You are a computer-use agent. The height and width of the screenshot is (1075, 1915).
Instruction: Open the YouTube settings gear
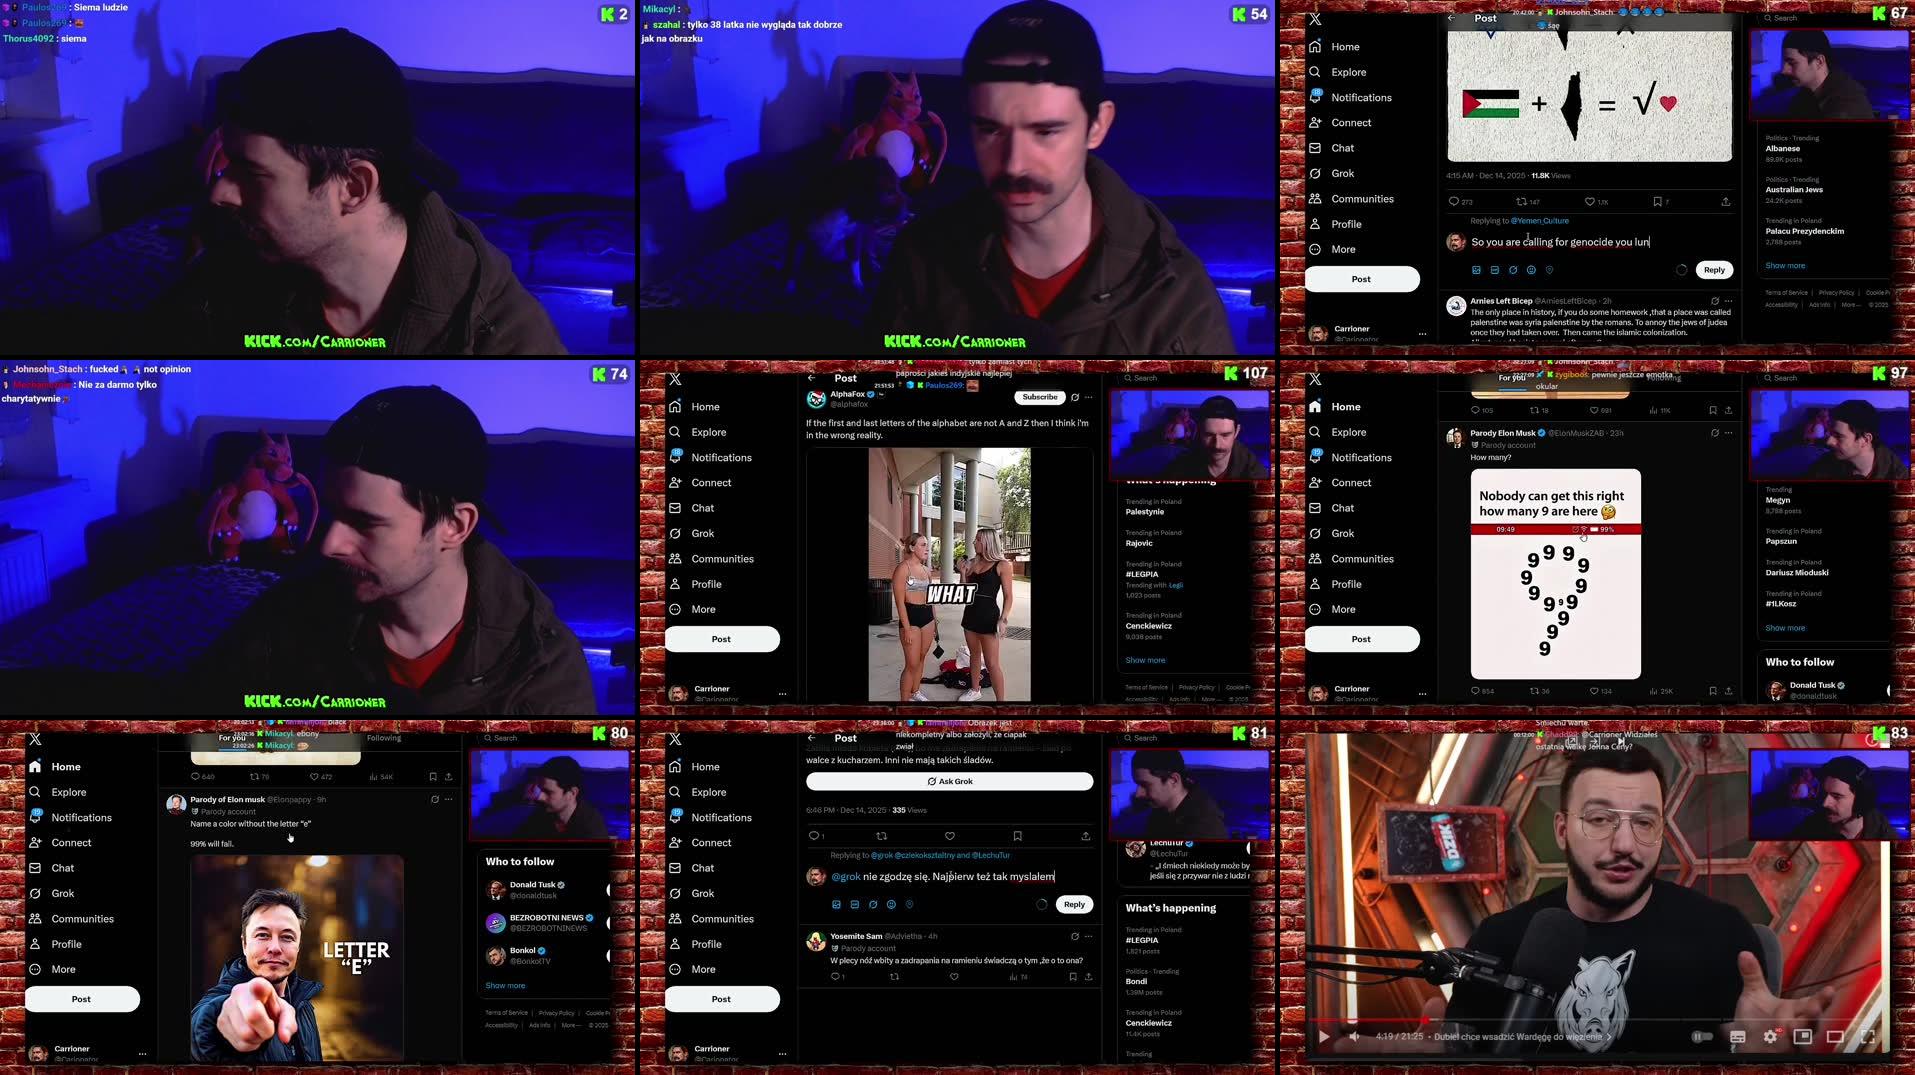coord(1770,1037)
